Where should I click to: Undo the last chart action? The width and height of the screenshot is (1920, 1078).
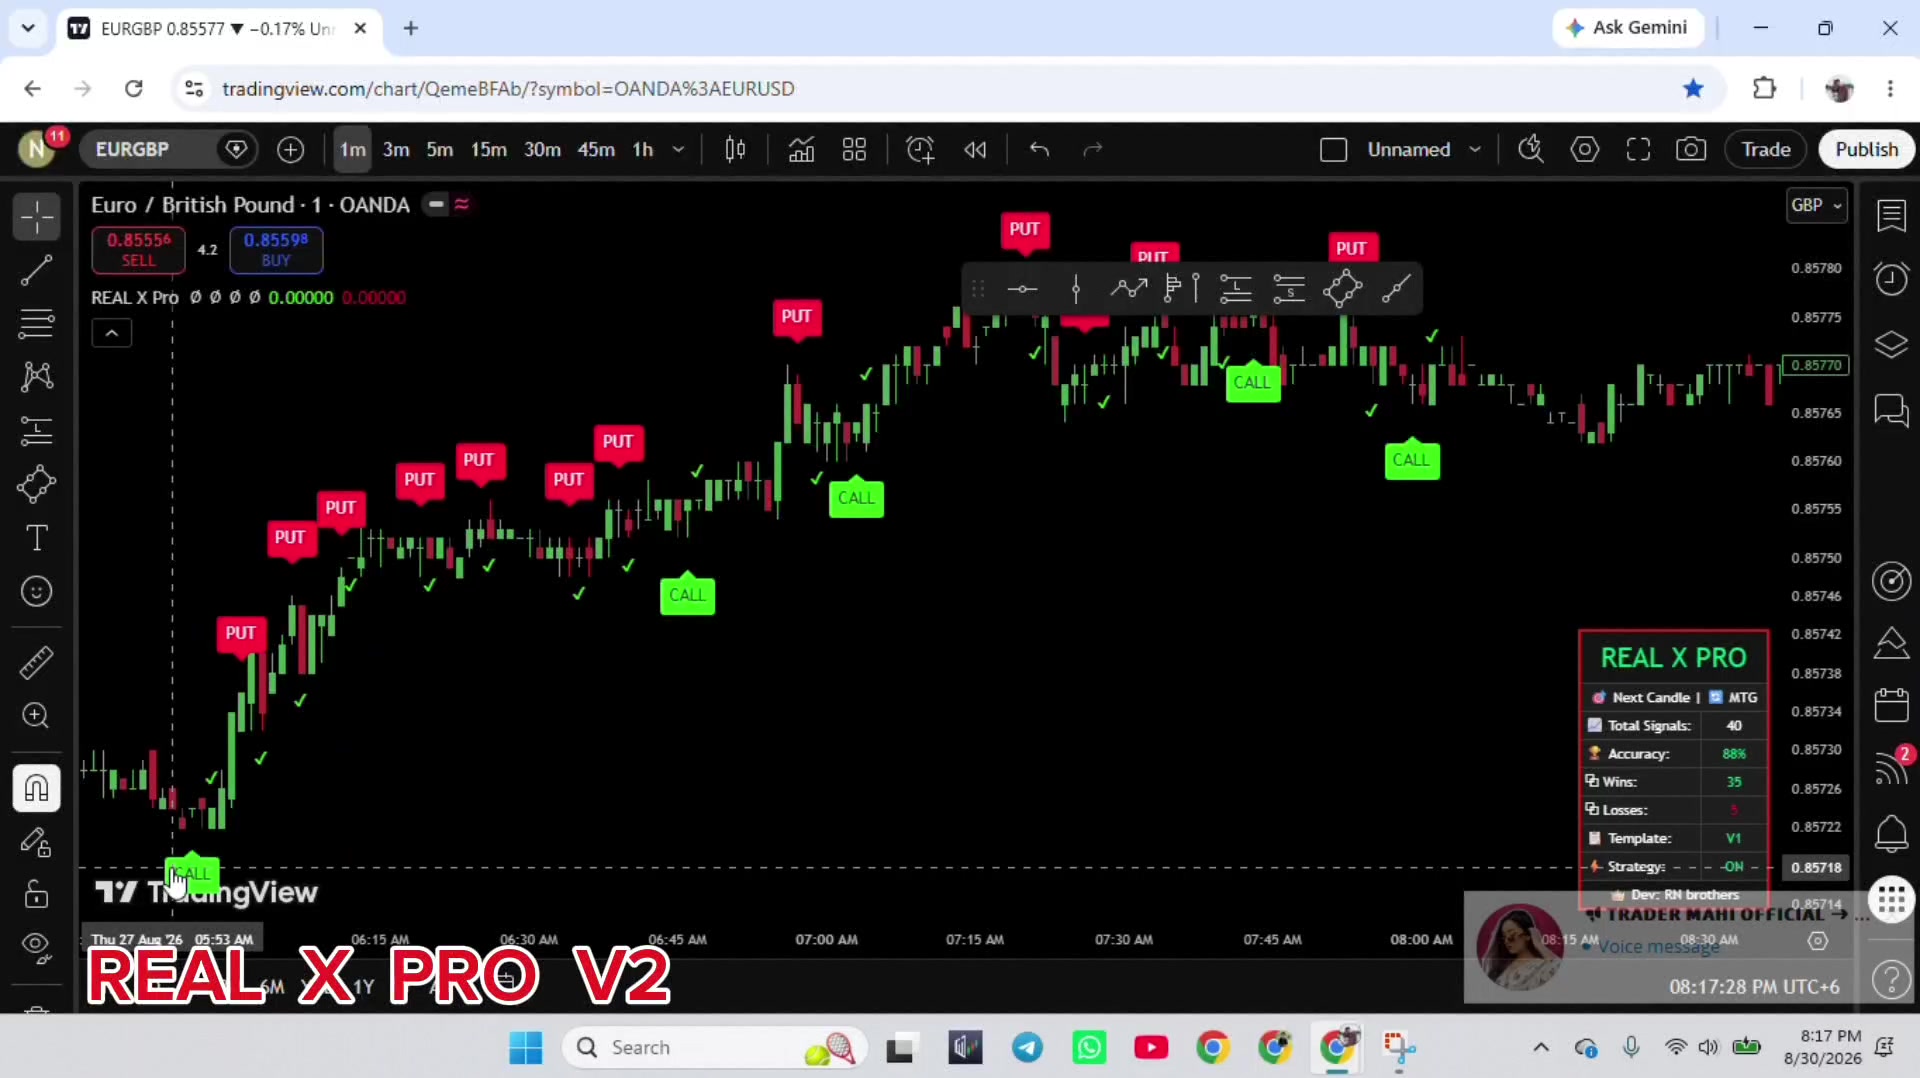click(1040, 149)
